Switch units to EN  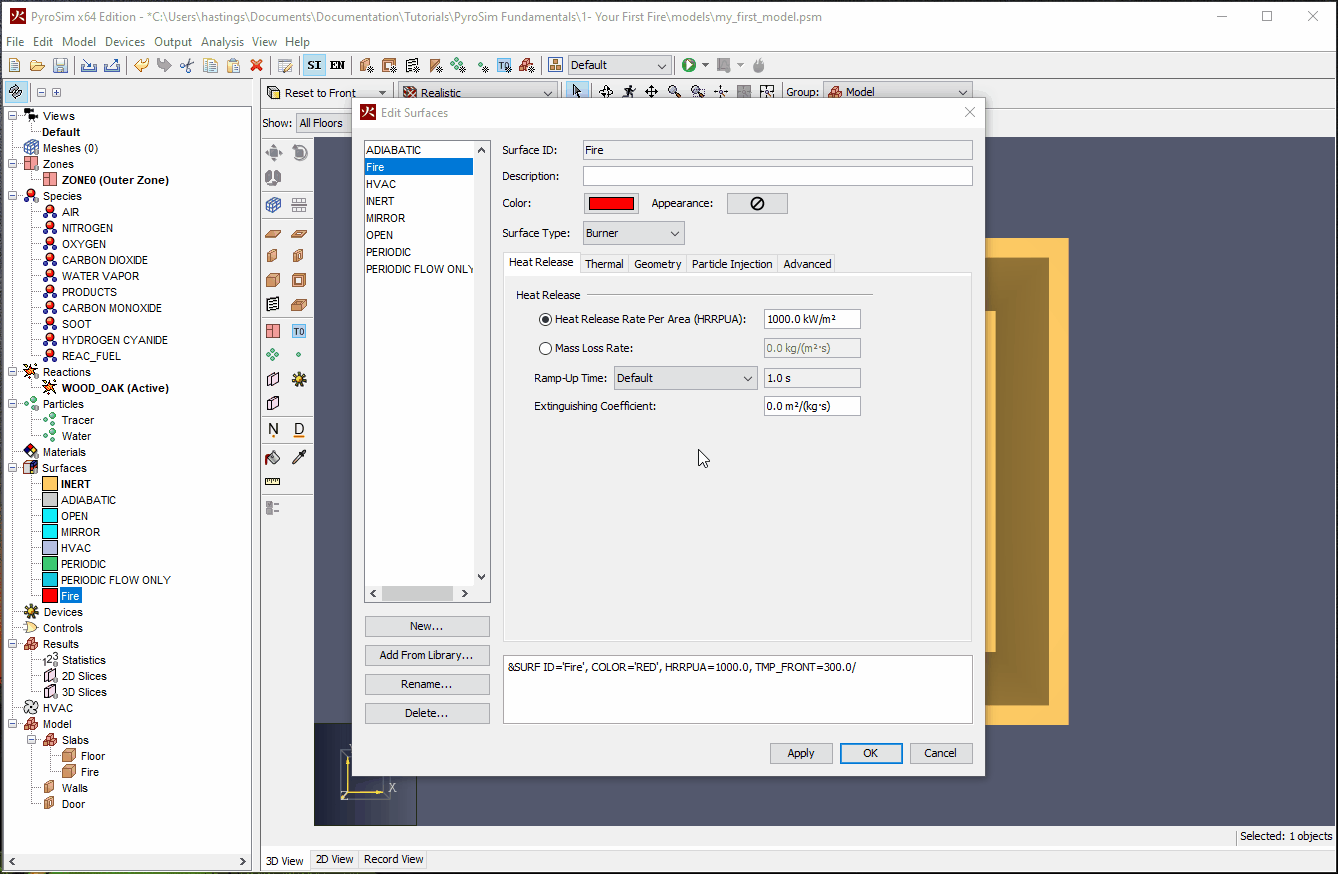[x=337, y=65]
